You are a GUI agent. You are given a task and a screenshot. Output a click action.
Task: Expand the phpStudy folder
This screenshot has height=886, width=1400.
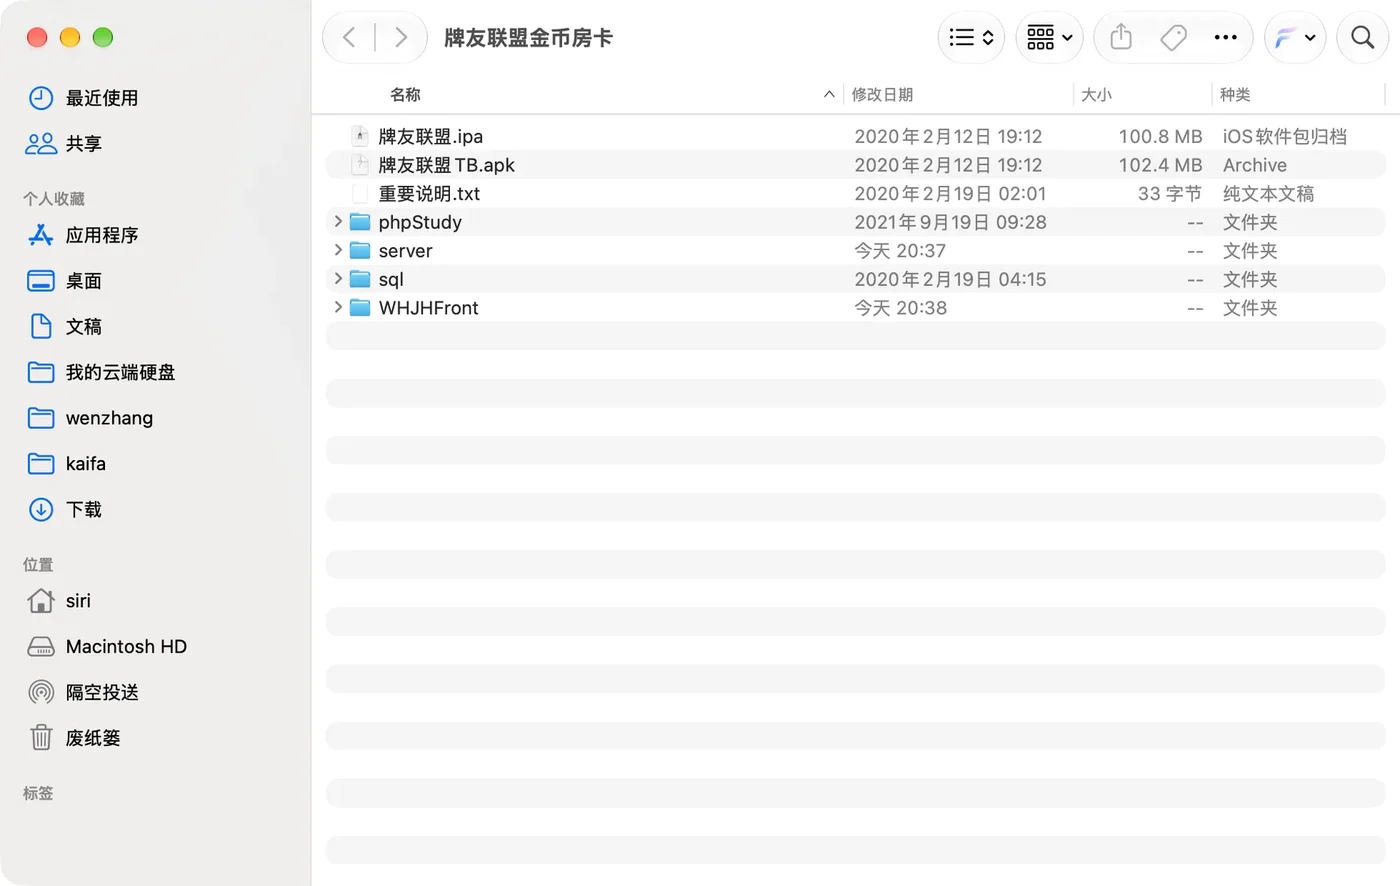[x=338, y=221]
